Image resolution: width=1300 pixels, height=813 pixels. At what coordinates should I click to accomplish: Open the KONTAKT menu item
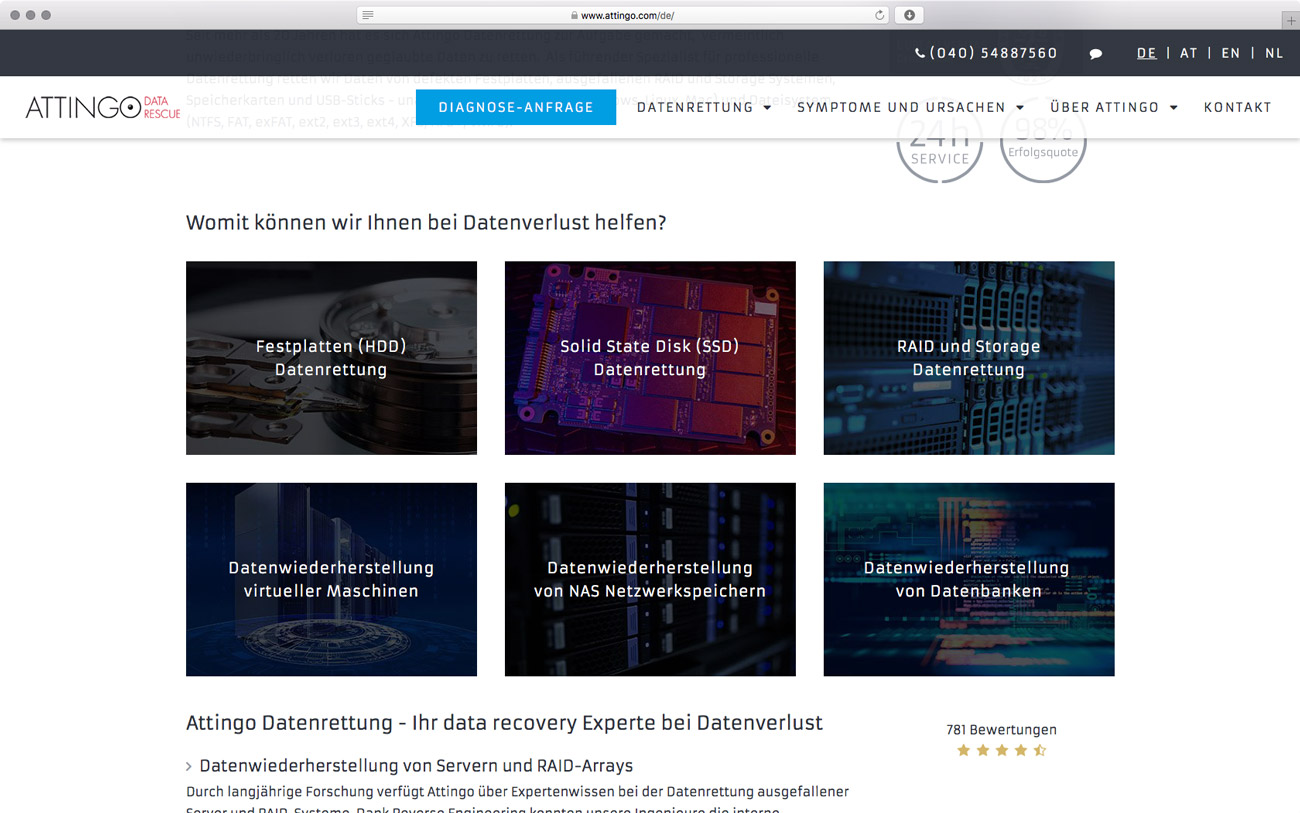point(1238,107)
